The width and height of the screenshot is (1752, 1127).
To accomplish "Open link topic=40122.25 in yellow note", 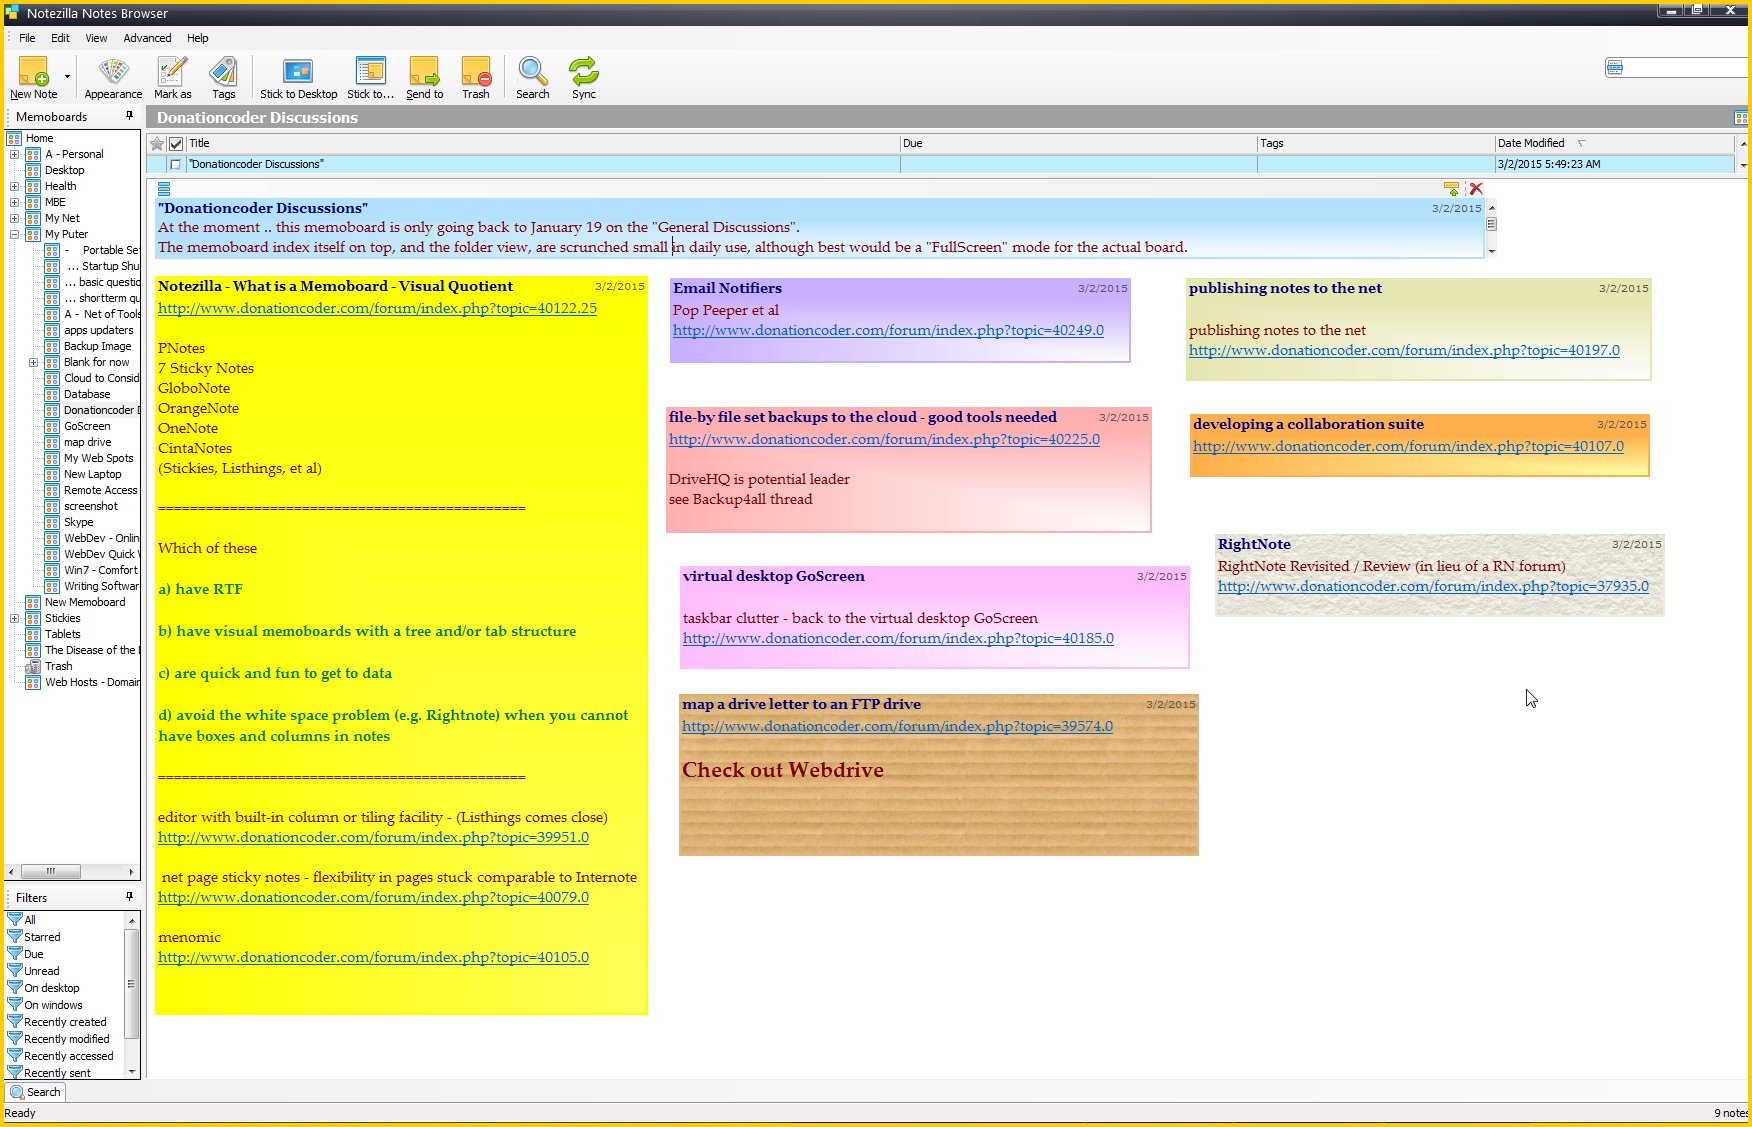I will point(377,308).
